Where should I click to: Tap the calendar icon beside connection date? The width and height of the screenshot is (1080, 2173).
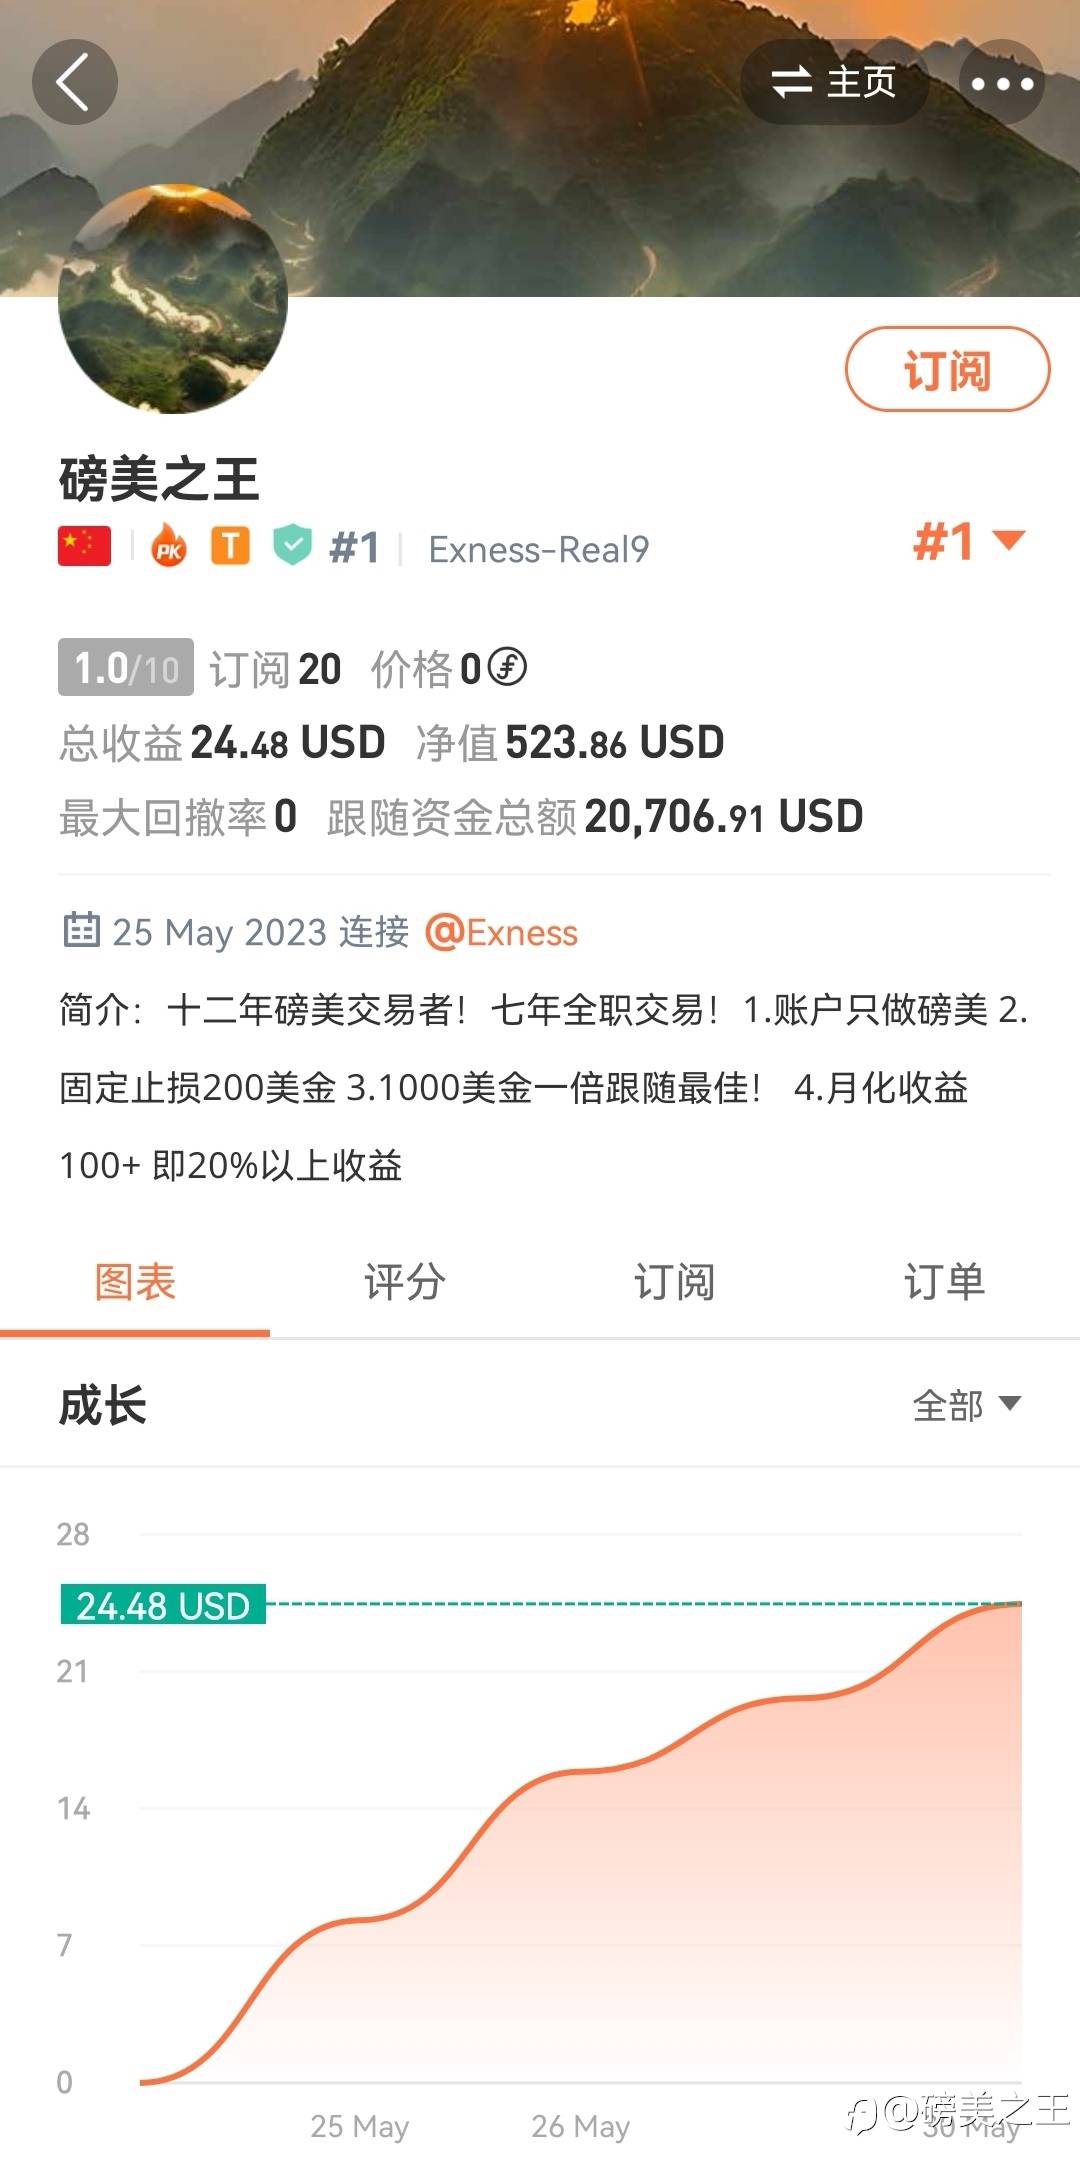coord(81,930)
